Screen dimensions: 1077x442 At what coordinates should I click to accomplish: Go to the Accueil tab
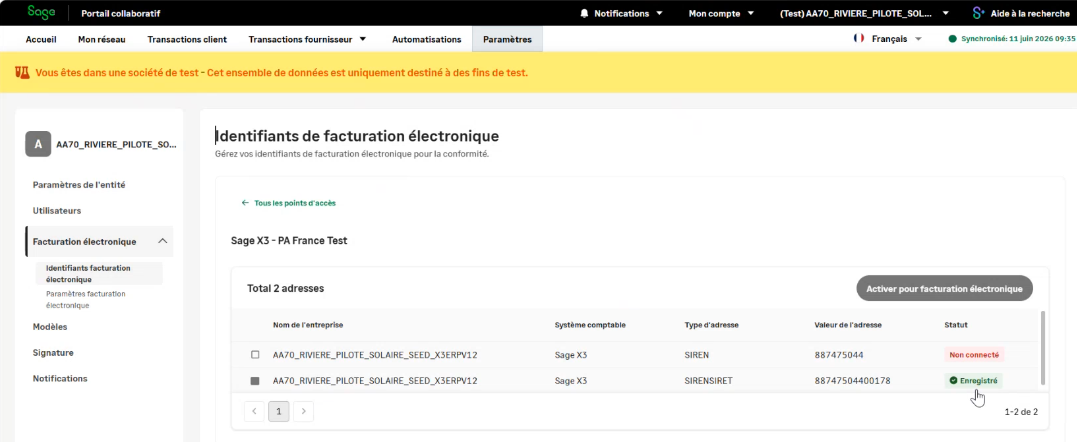point(41,39)
